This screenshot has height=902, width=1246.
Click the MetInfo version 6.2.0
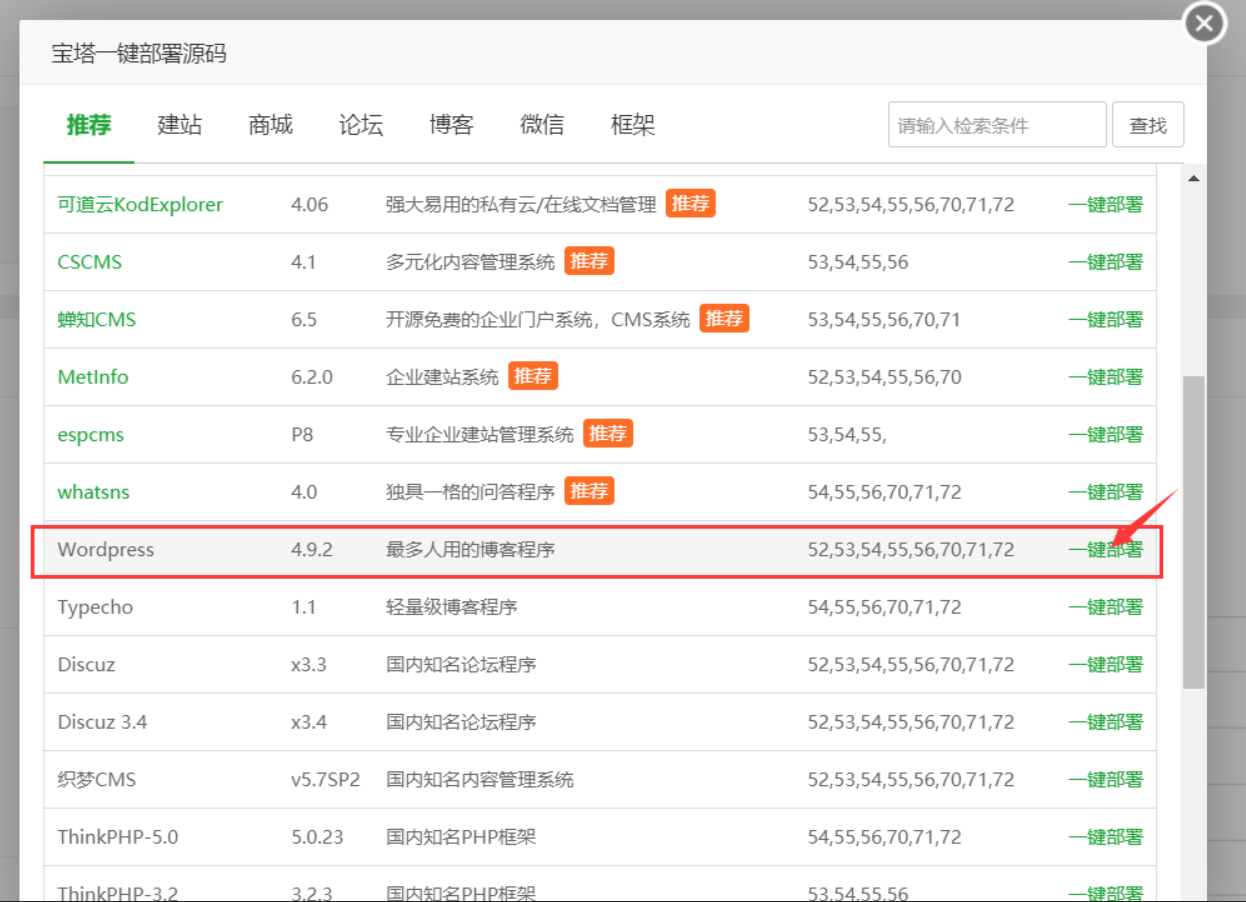click(311, 377)
